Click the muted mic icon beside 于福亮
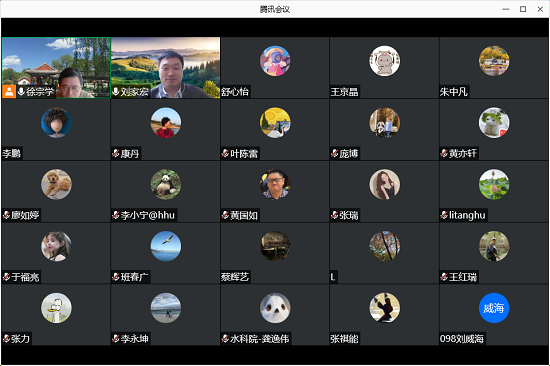The width and height of the screenshot is (550, 366). pyautogui.click(x=6, y=277)
